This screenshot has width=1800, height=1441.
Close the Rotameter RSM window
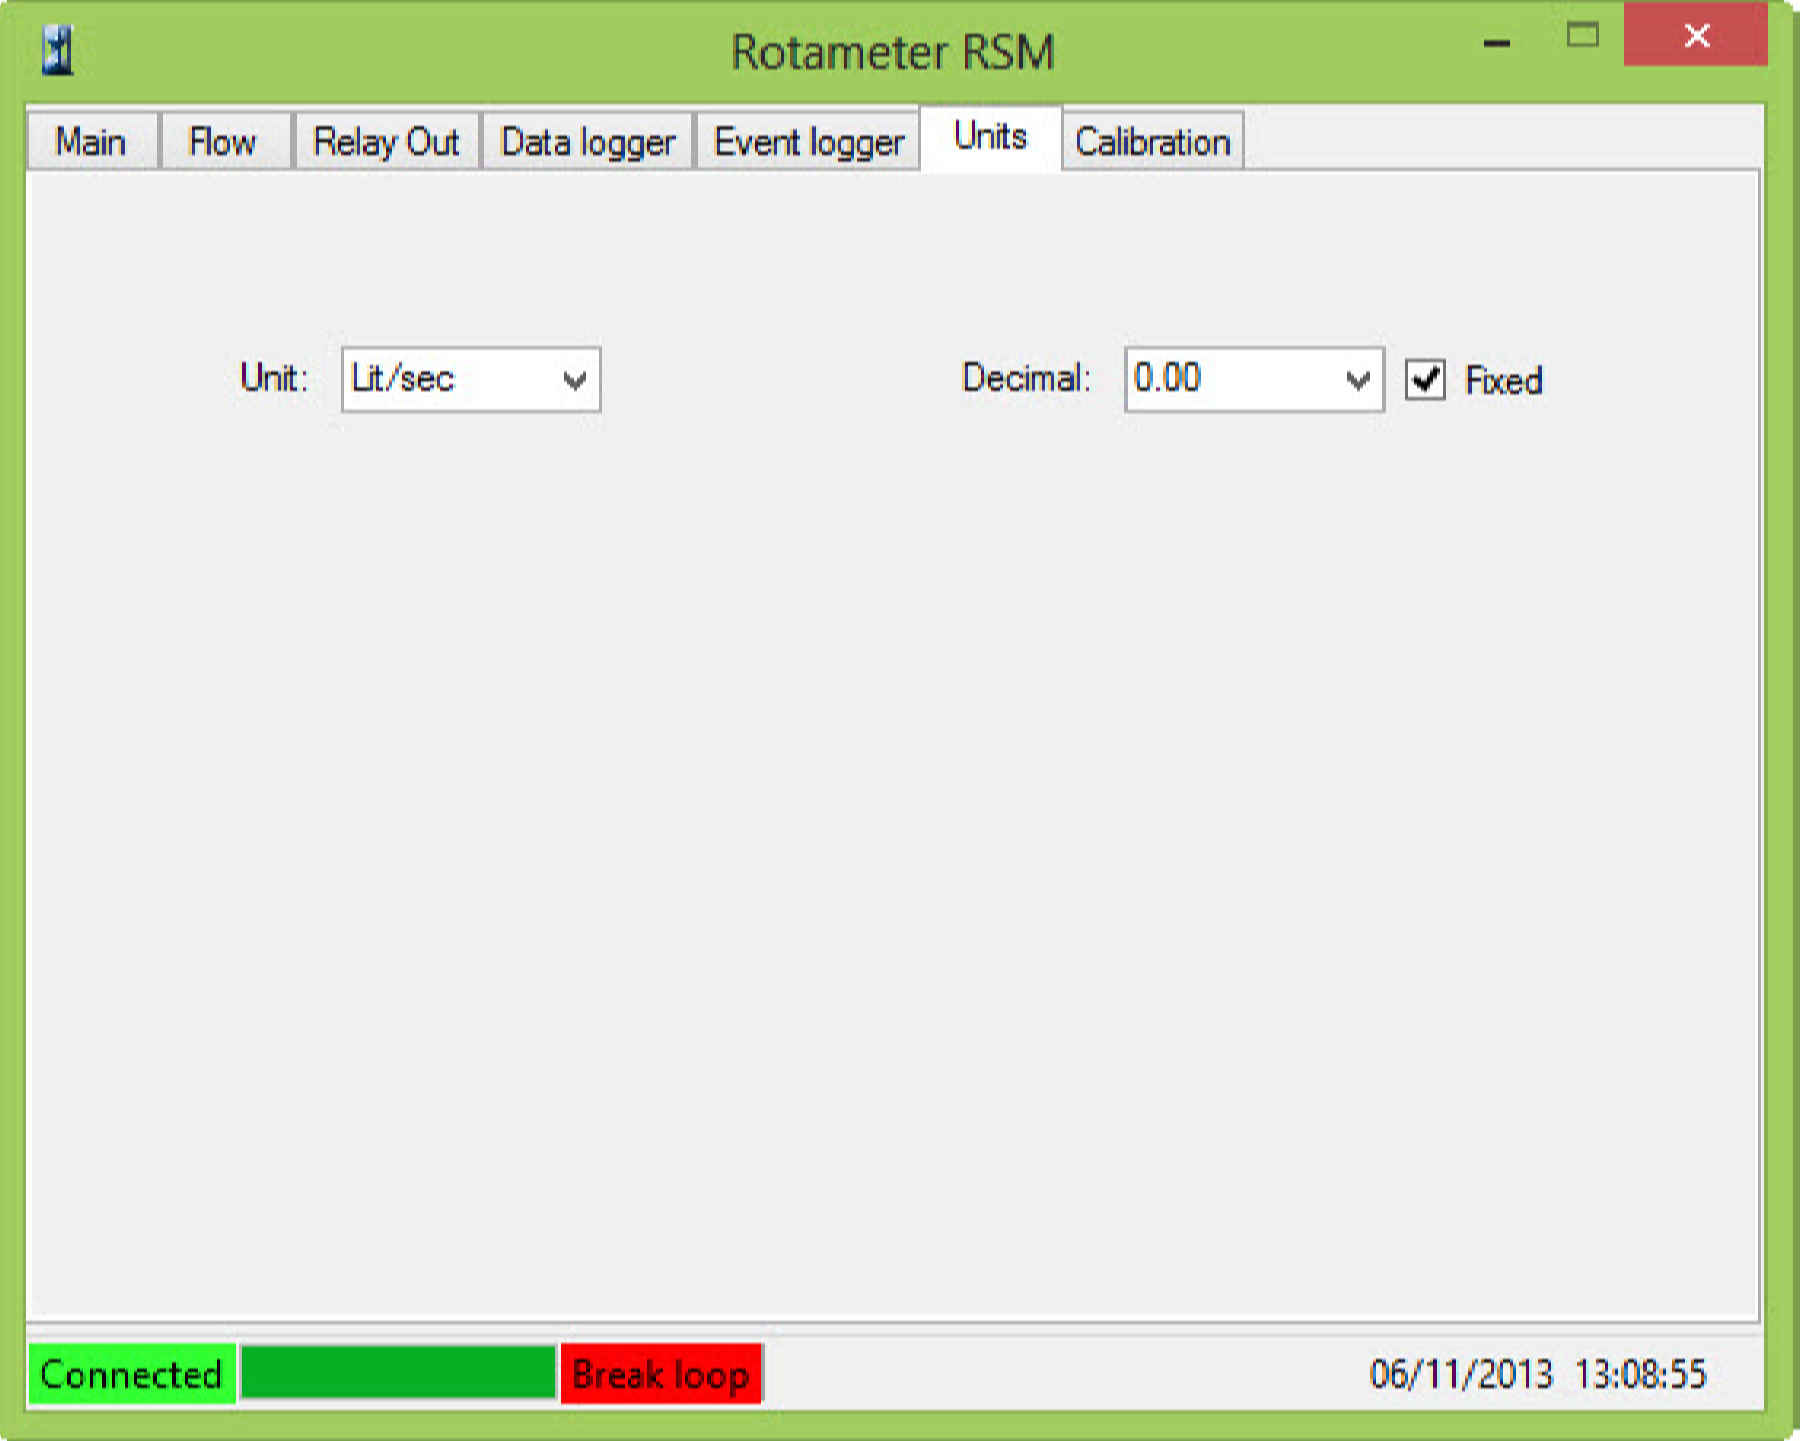tap(1695, 37)
